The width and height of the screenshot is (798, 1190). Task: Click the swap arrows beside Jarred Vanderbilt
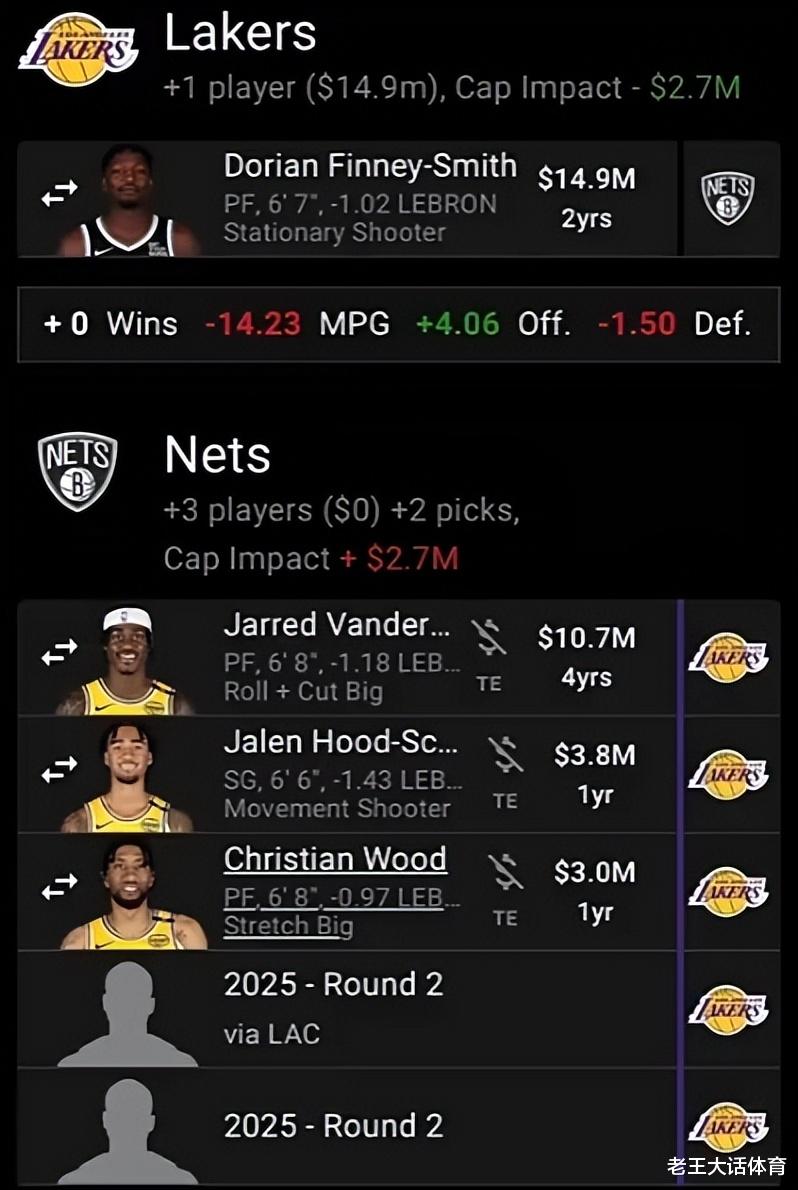click(59, 652)
